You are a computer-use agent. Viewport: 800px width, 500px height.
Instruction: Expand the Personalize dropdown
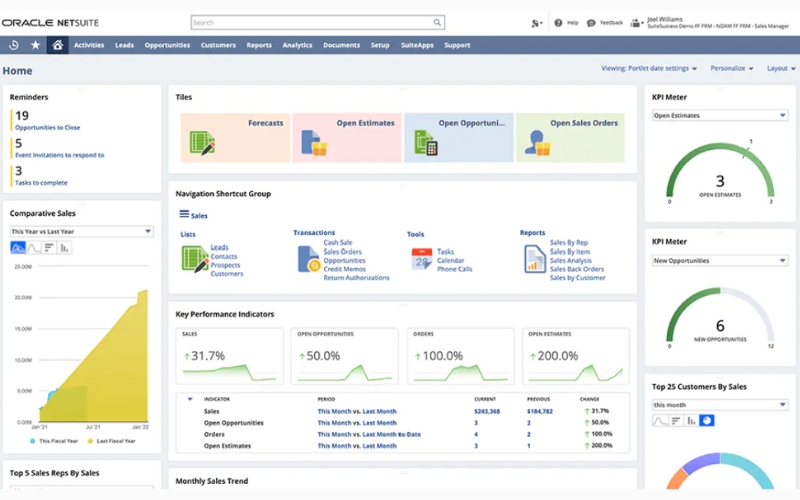tap(731, 69)
